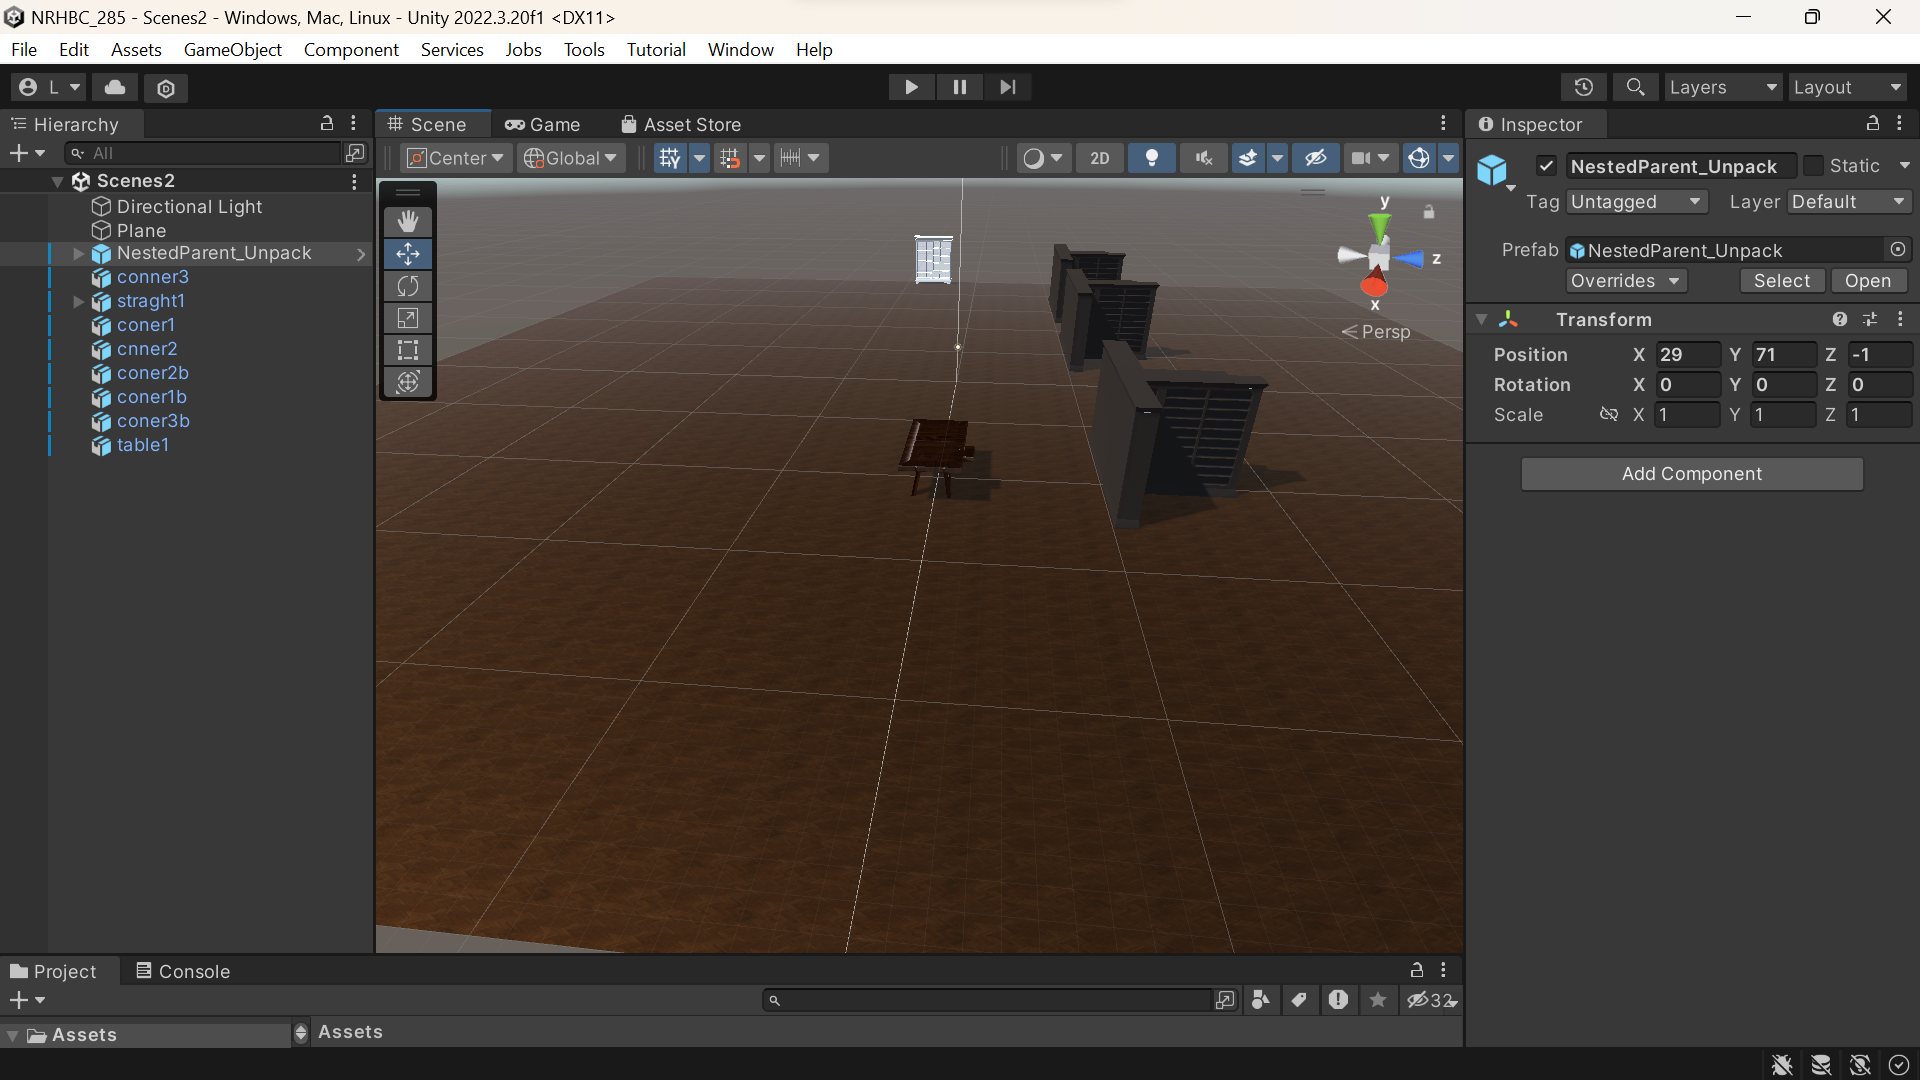Click the prefab object picker circle
This screenshot has width=1920, height=1080.
[x=1898, y=249]
